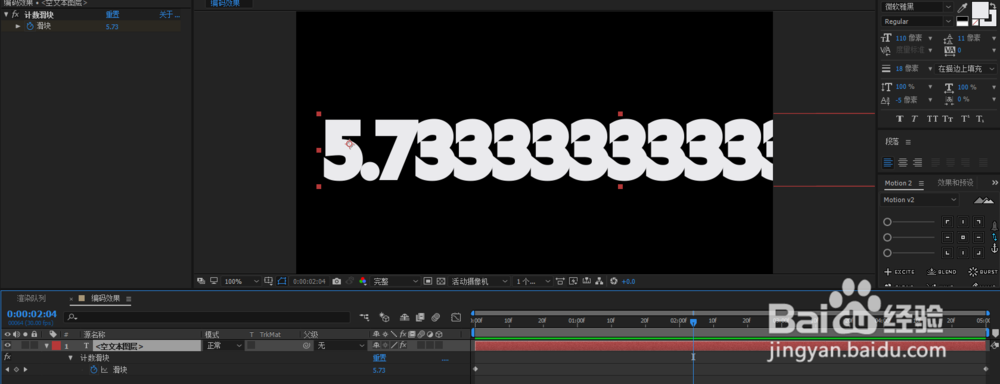
Task: Enable motion blur icon in timeline header
Action: [436, 317]
